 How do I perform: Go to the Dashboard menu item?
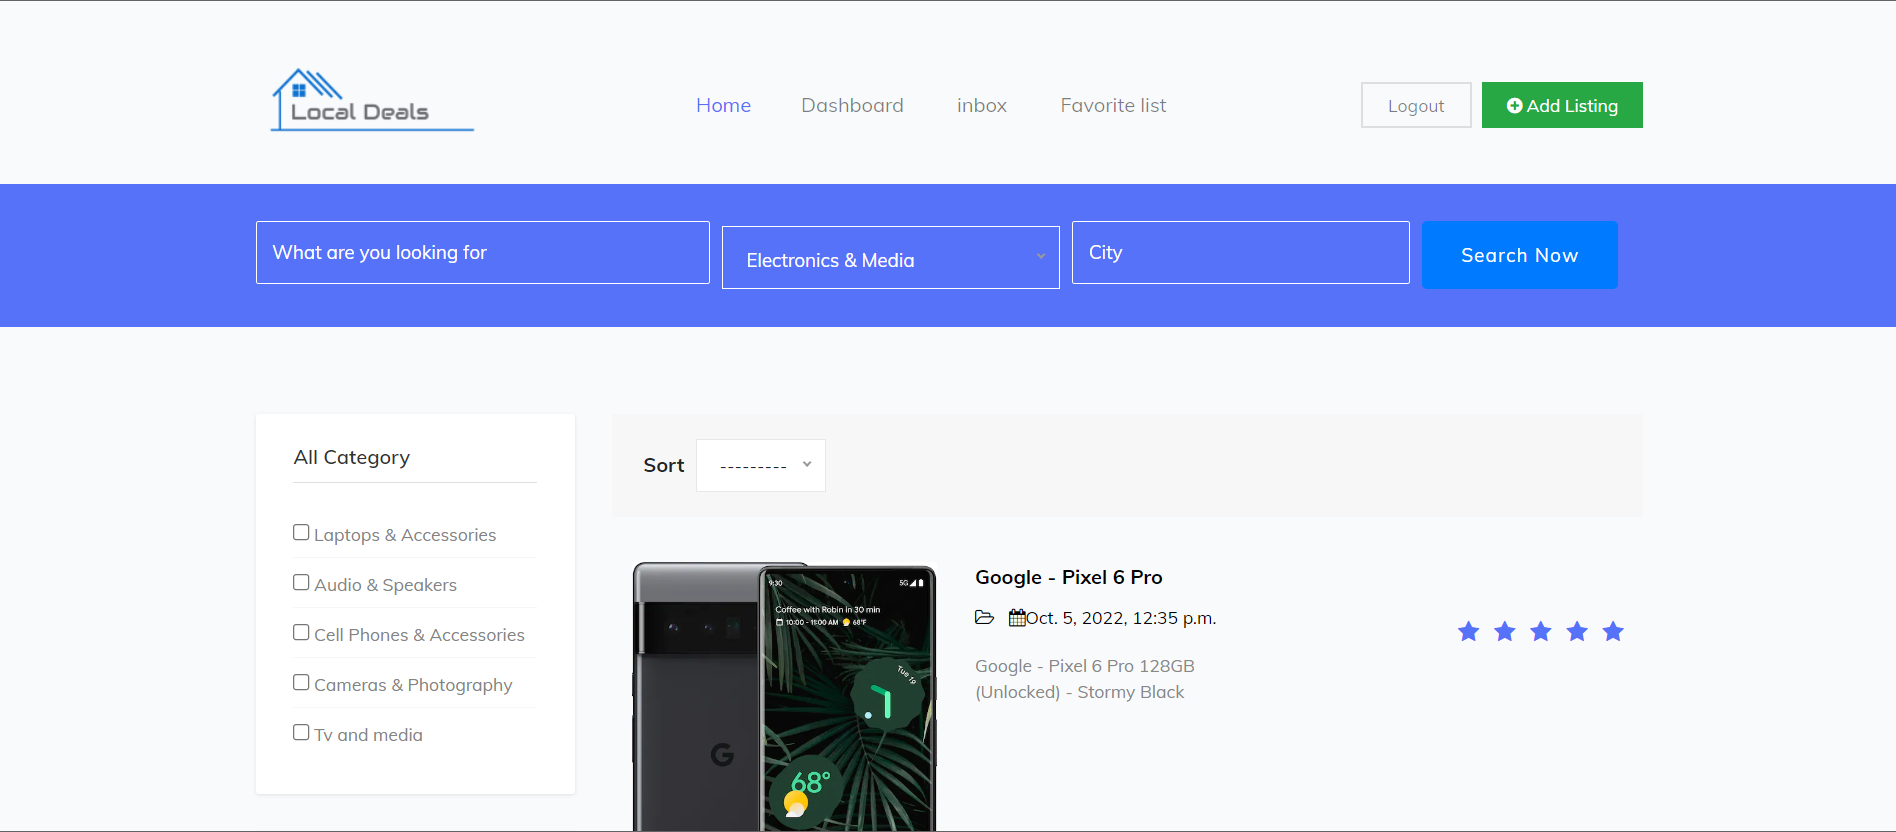click(852, 105)
